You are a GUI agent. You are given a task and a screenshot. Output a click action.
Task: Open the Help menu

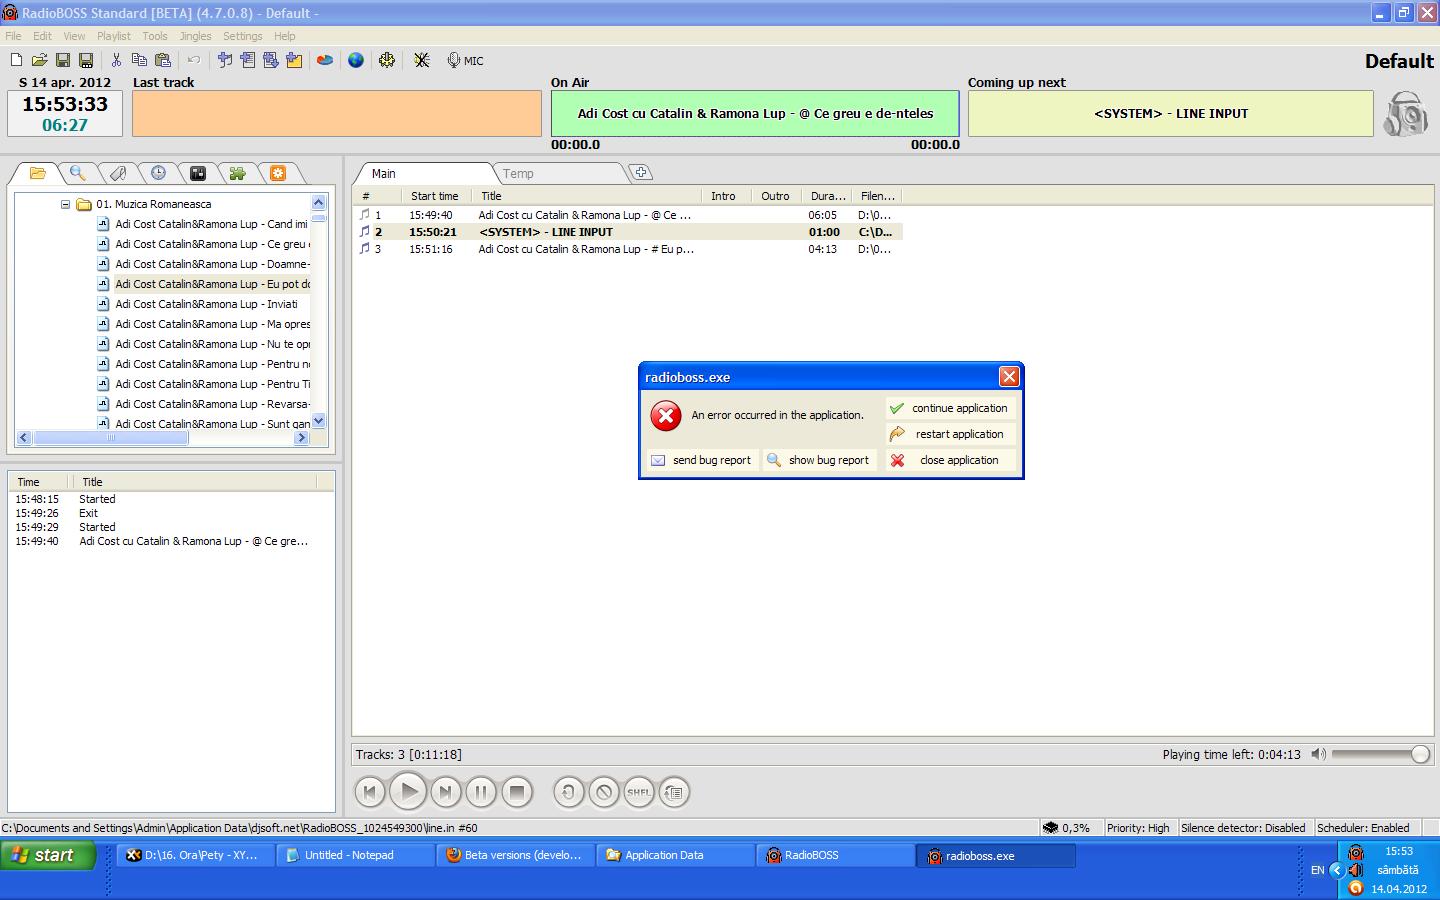[x=285, y=36]
